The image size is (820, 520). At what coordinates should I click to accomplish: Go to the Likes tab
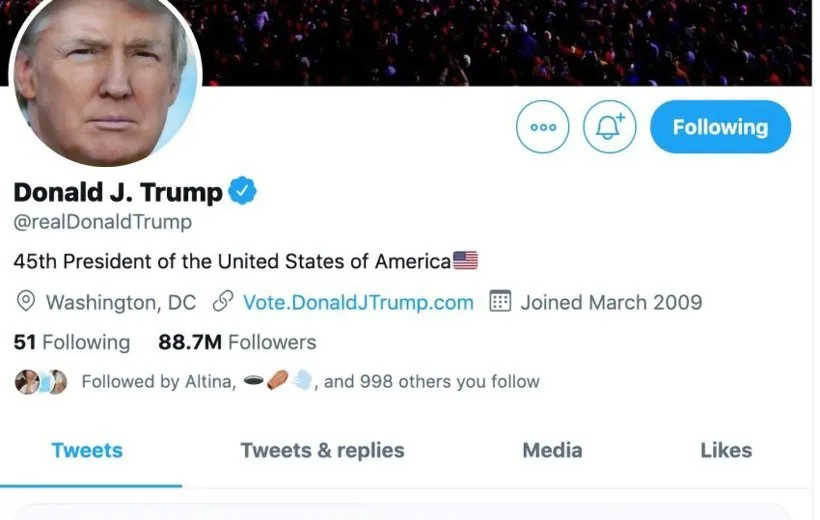(x=726, y=450)
